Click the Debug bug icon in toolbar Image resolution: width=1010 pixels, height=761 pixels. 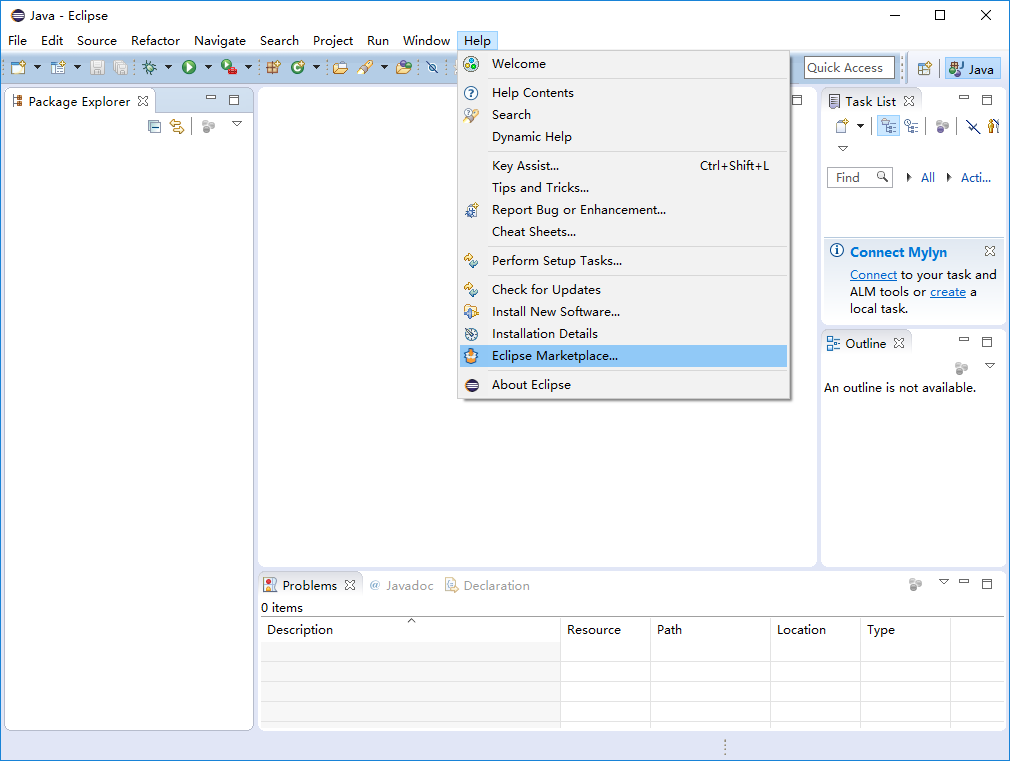tap(150, 68)
